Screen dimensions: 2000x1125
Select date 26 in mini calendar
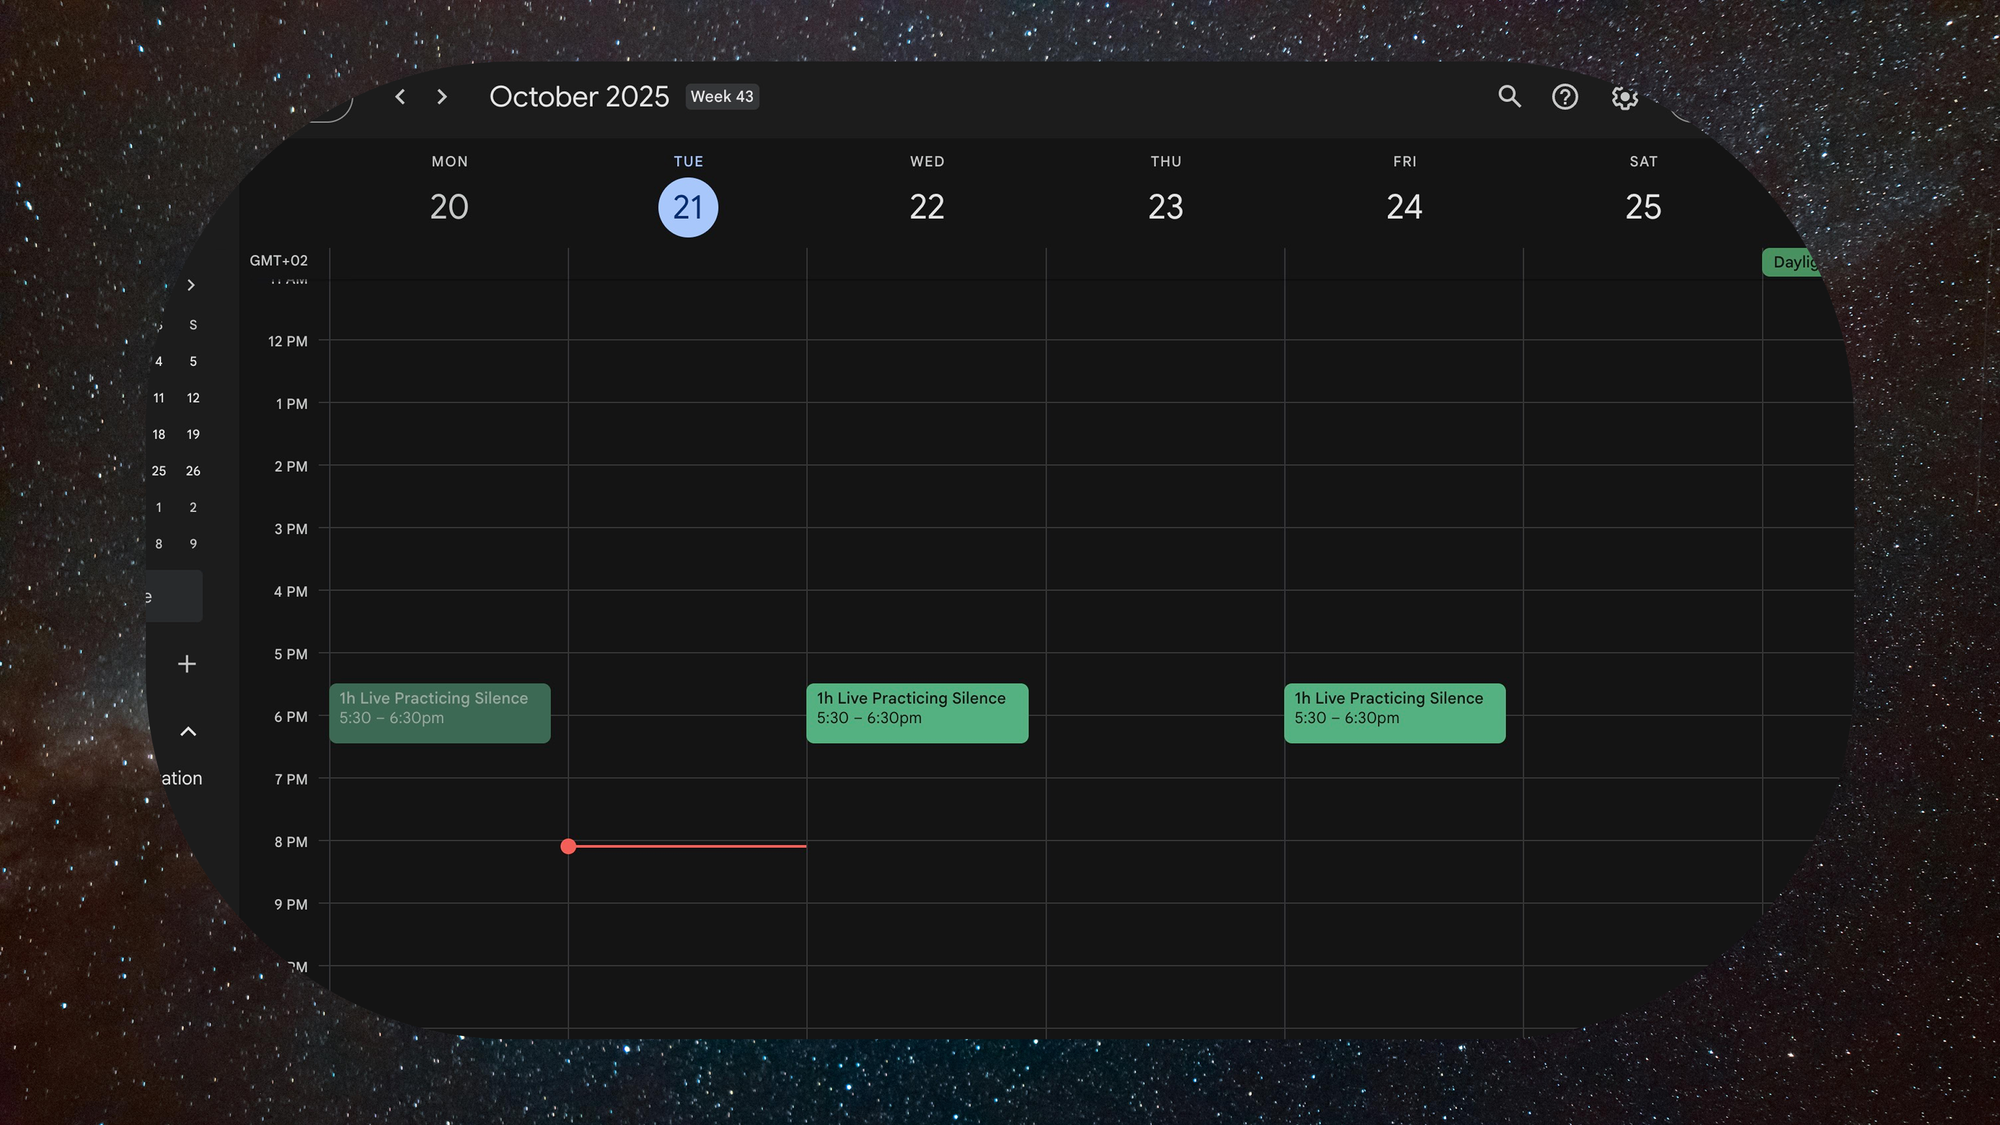[193, 471]
